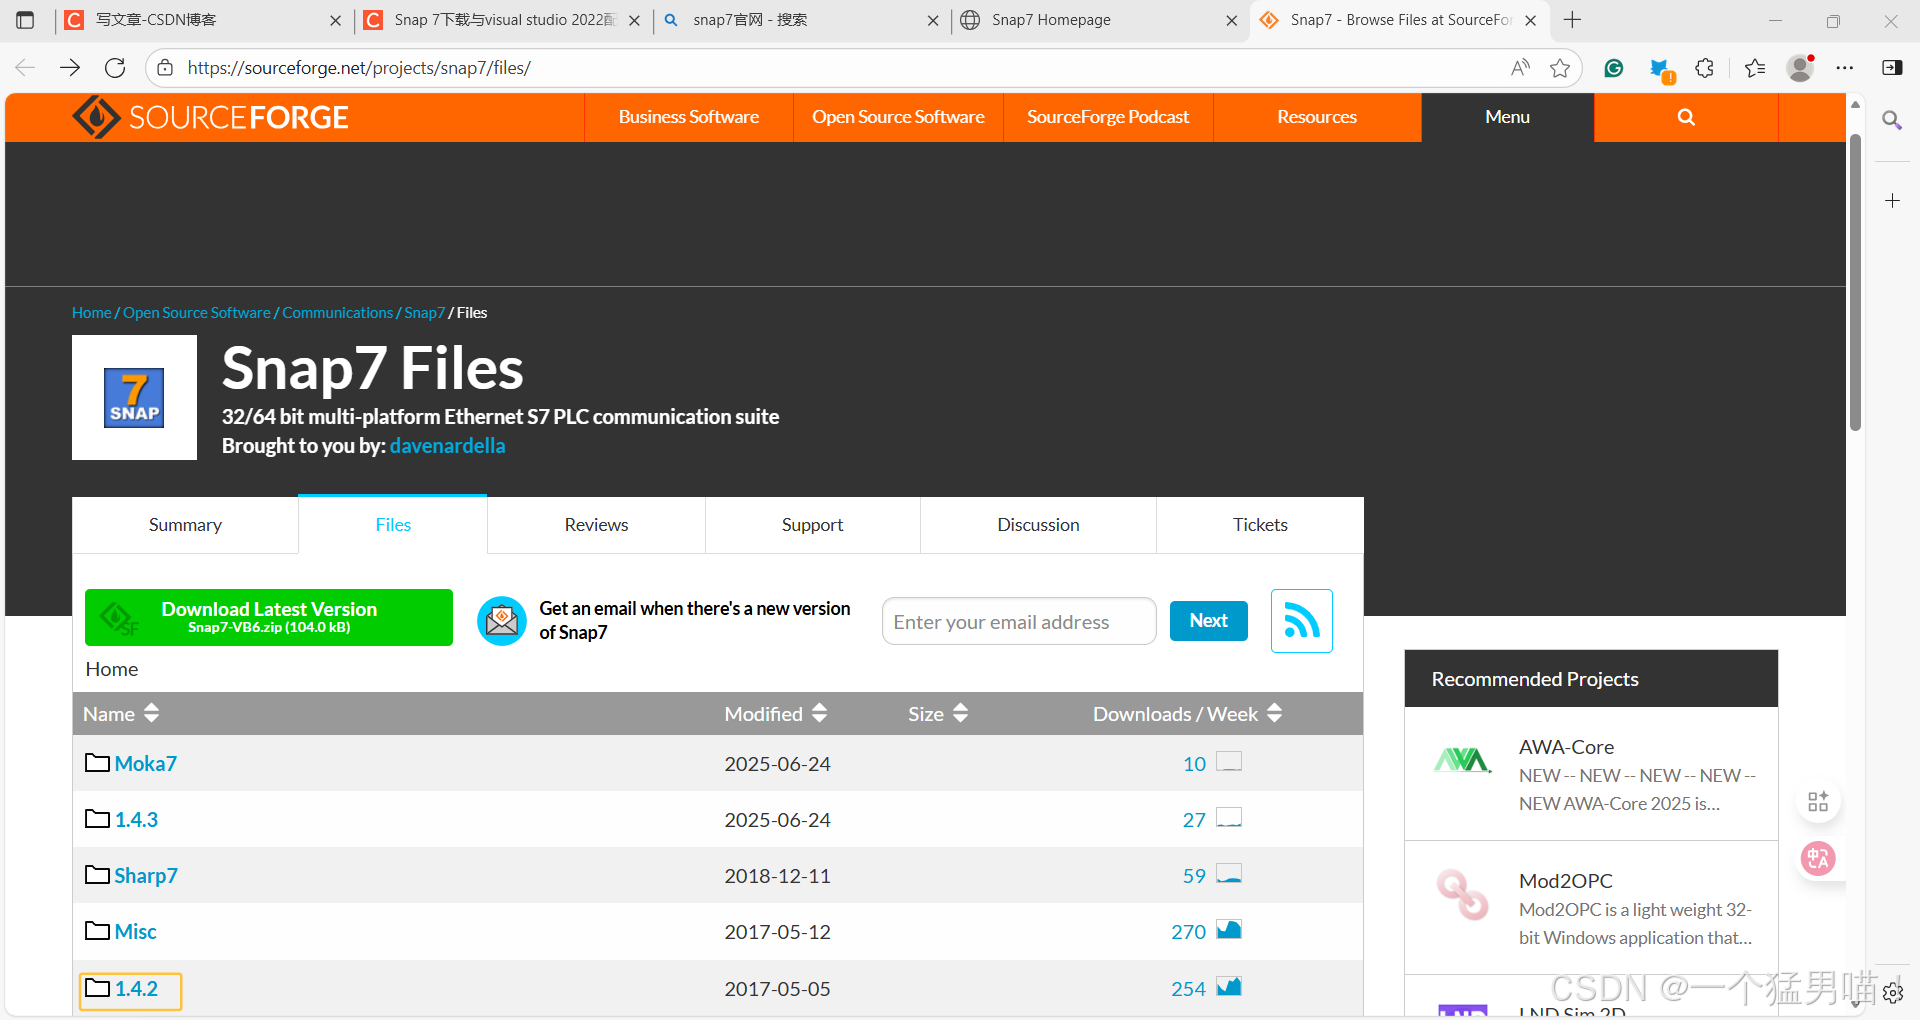
Task: Open the Moka7 folder link
Action: [x=145, y=763]
